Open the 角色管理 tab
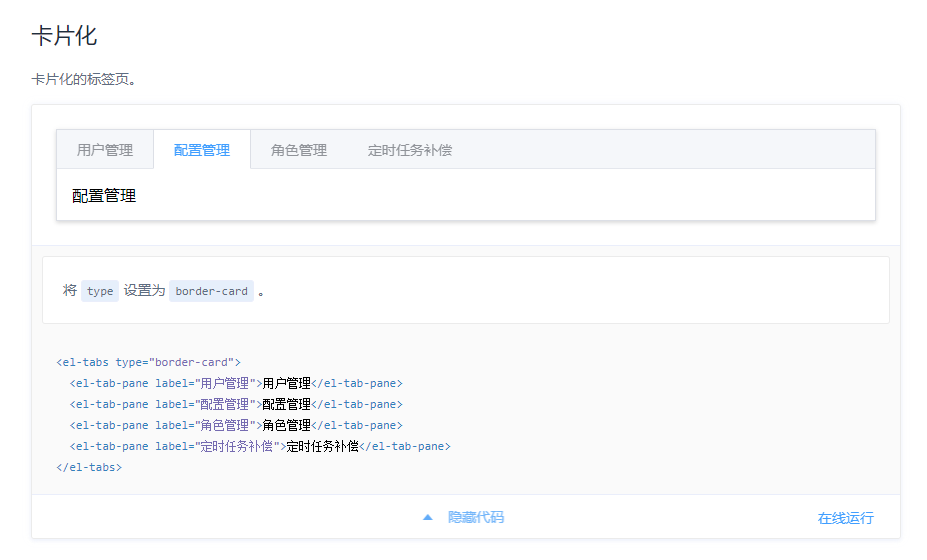 (x=299, y=150)
